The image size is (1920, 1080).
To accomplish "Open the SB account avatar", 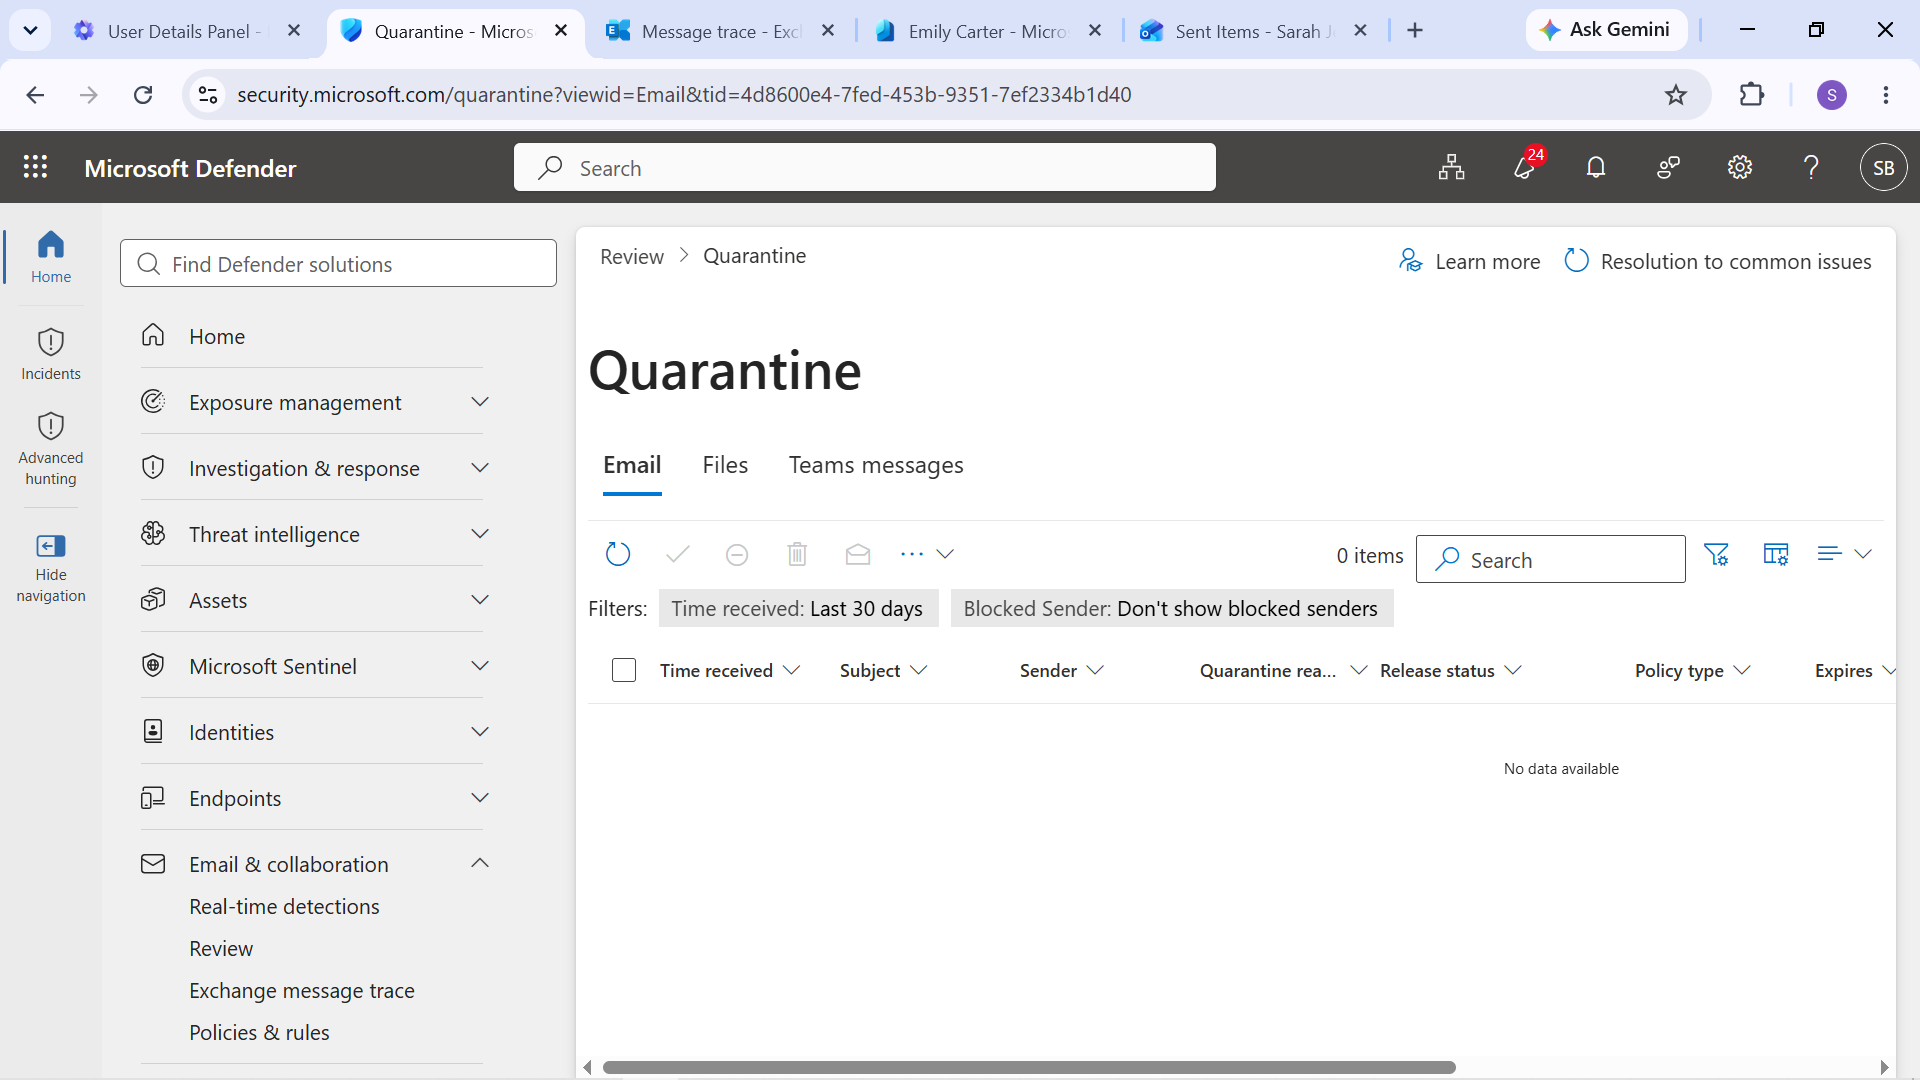I will (x=1883, y=168).
